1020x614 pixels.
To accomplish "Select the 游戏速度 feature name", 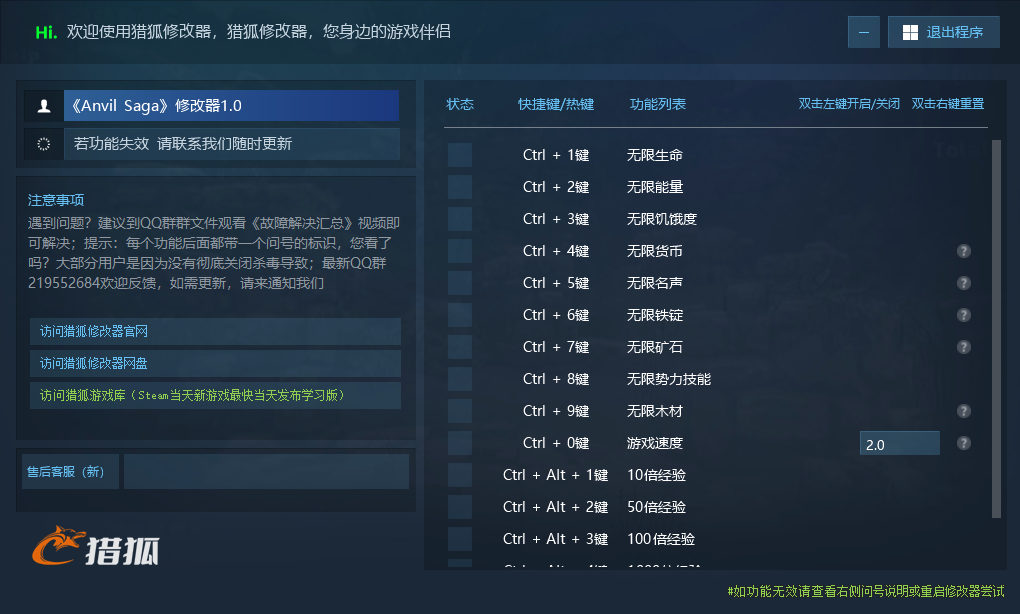I will pyautogui.click(x=654, y=443).
